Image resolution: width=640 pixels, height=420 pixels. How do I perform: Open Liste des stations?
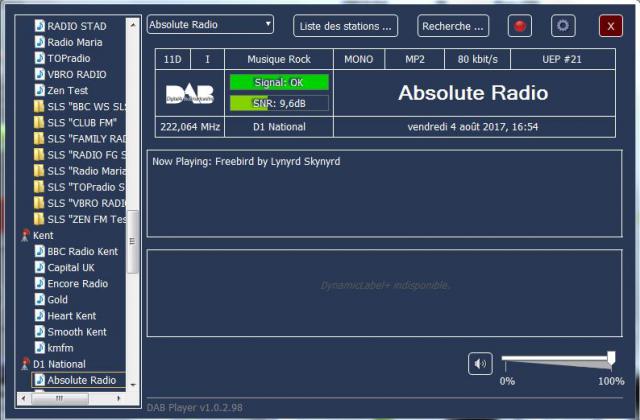coord(345,26)
